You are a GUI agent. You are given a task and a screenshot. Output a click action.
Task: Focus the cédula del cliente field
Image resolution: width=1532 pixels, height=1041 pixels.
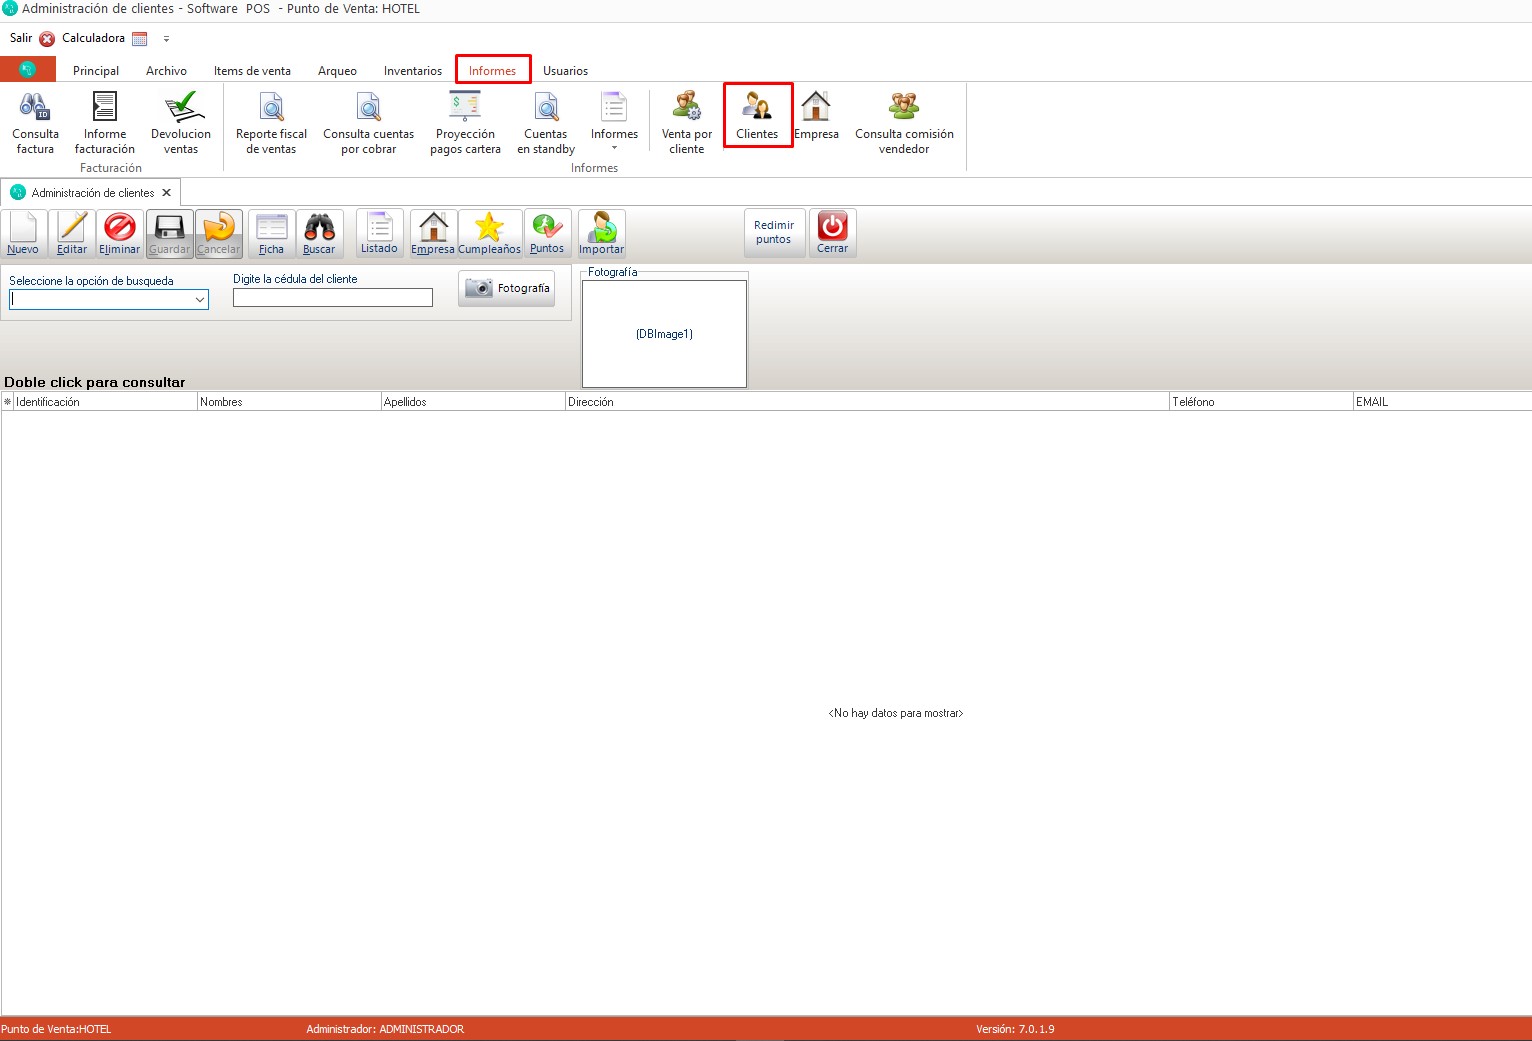point(332,298)
